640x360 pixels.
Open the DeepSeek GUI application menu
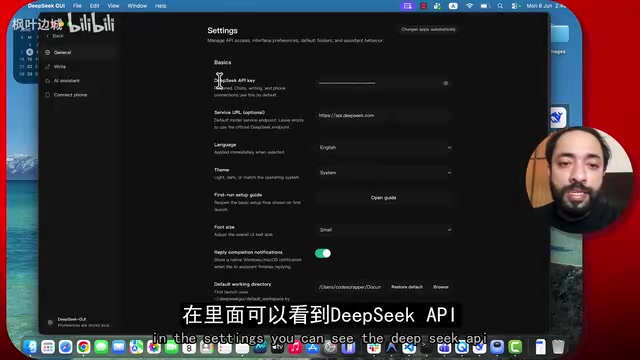point(46,6)
